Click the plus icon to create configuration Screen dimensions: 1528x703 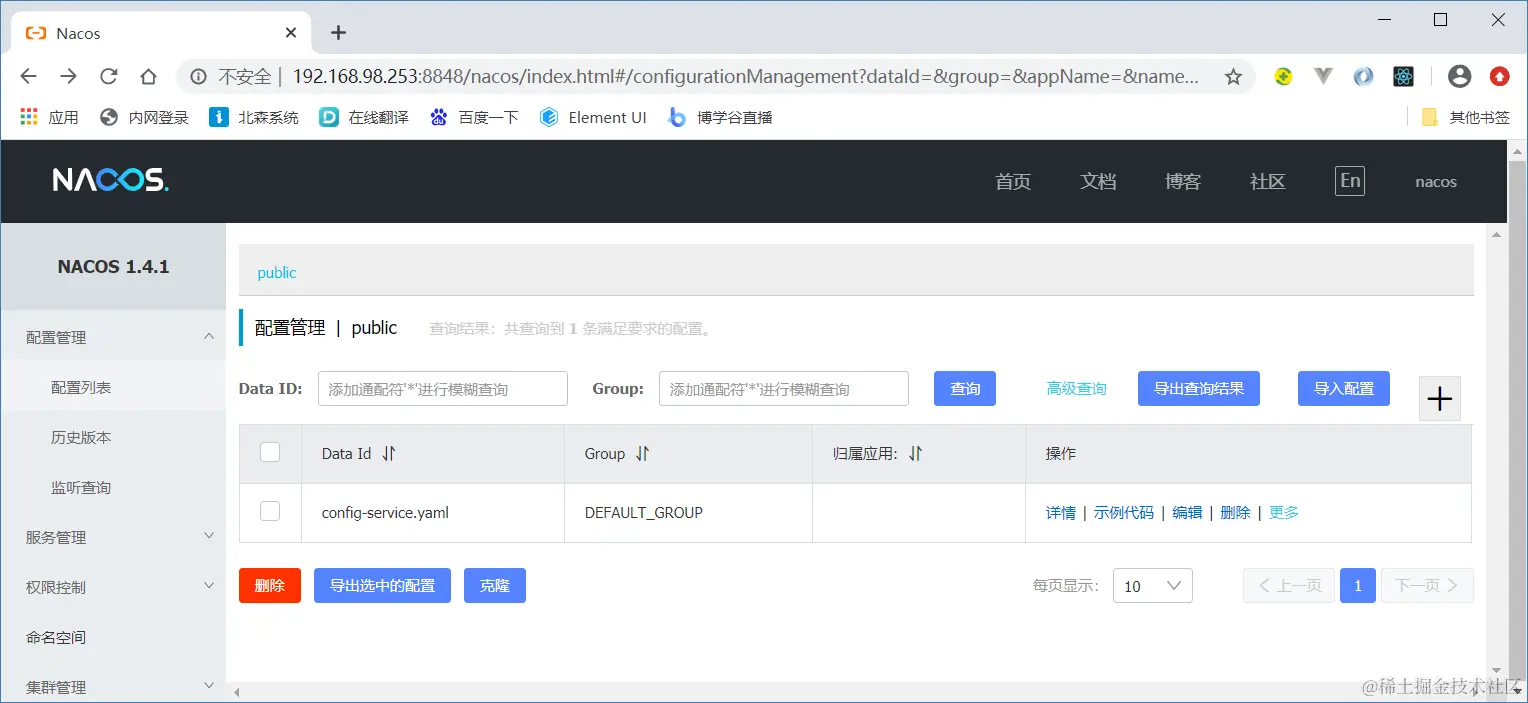1440,399
